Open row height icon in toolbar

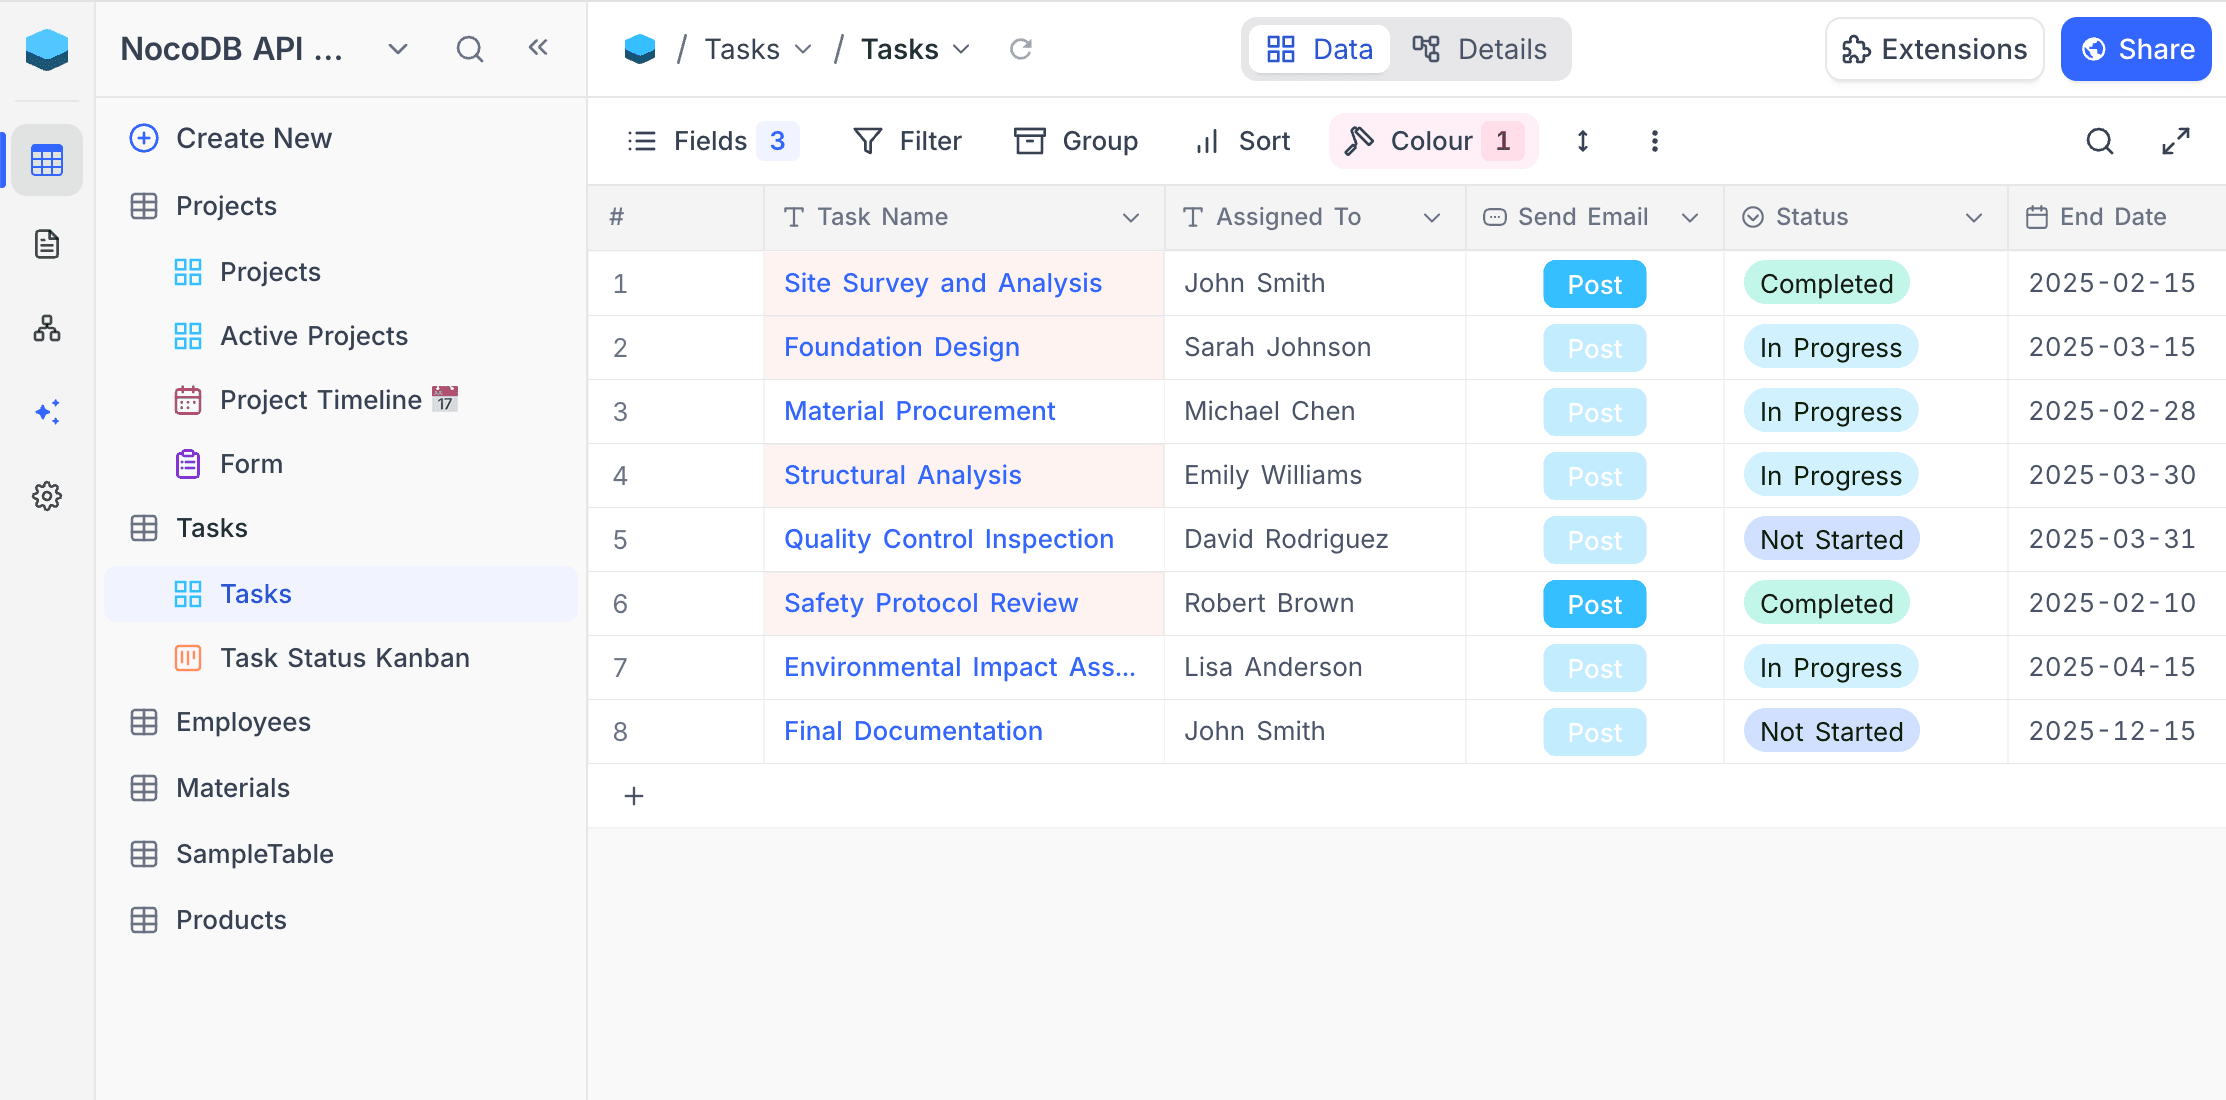pyautogui.click(x=1582, y=141)
